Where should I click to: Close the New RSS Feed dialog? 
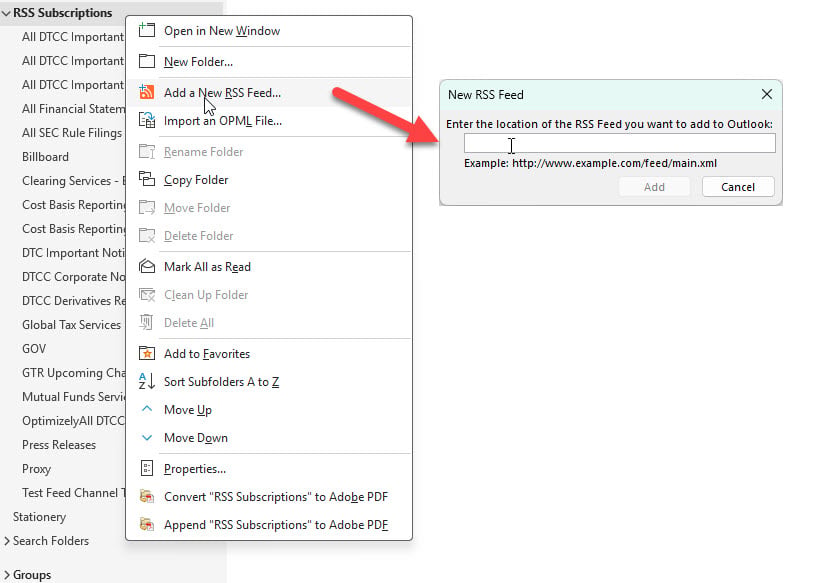[767, 94]
